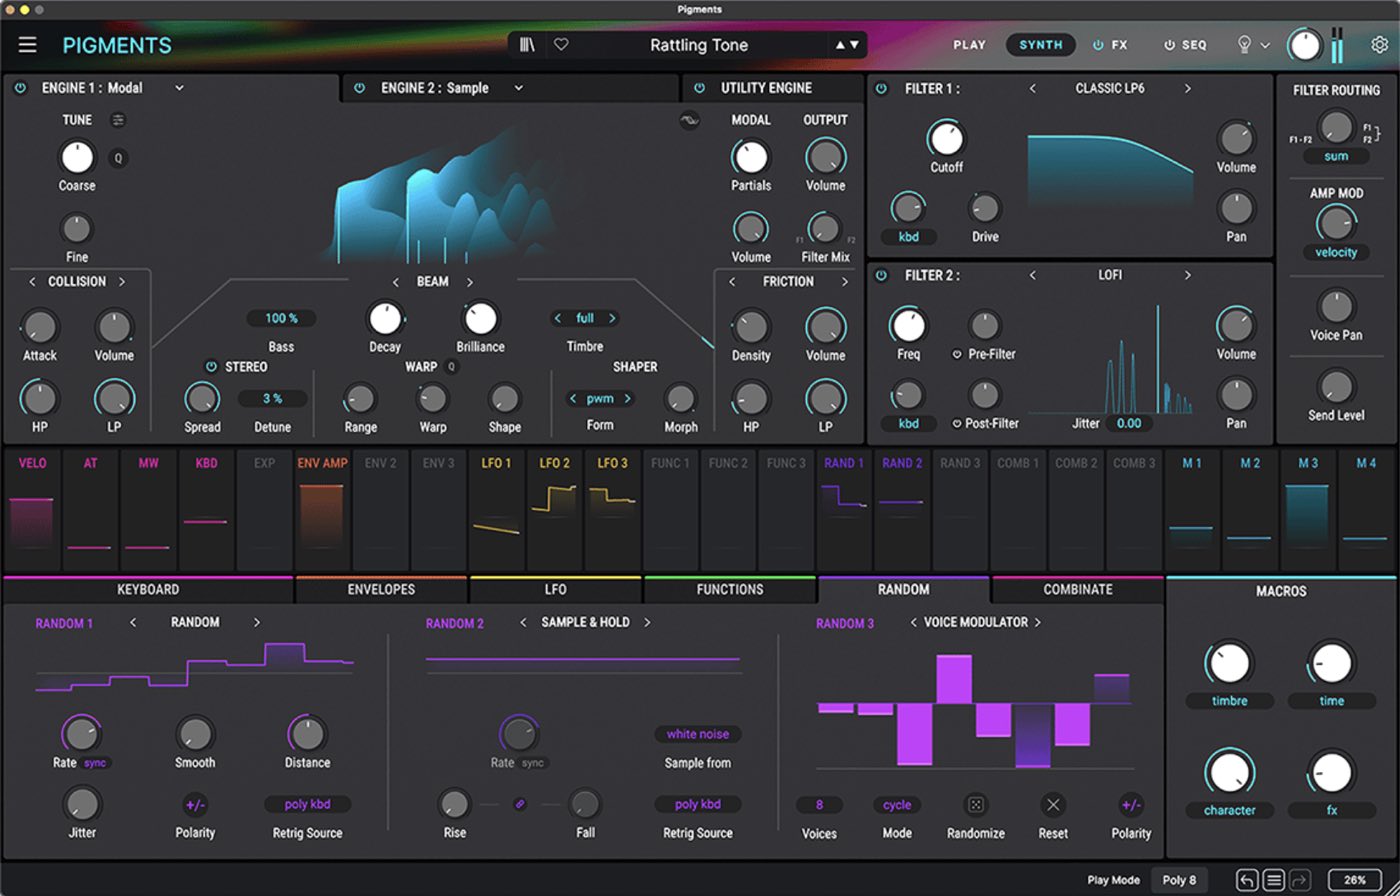Open the preset library browser icon

pos(527,45)
